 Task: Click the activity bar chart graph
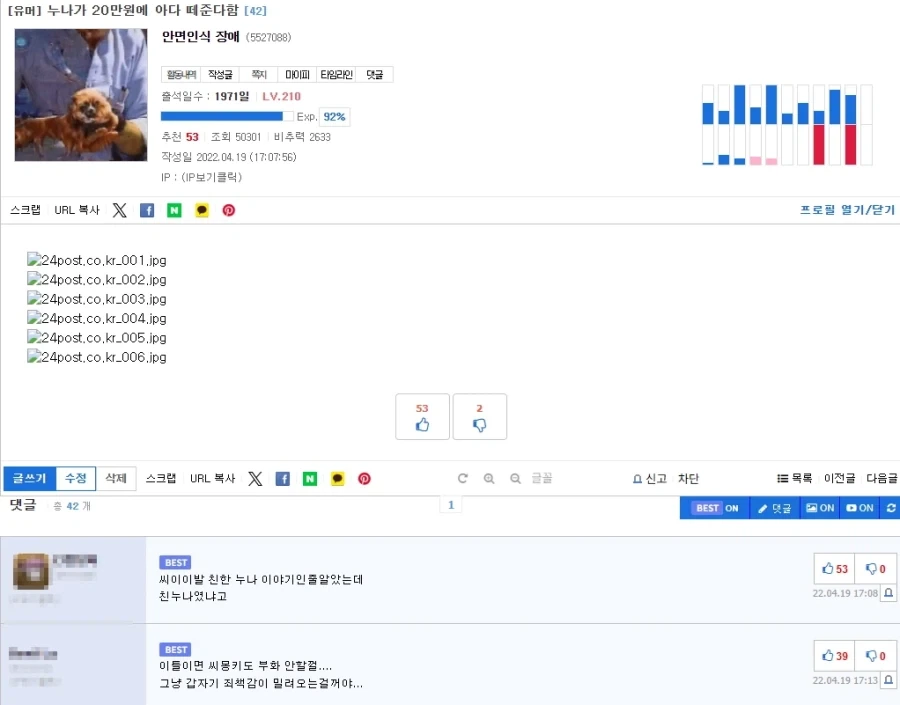click(787, 125)
